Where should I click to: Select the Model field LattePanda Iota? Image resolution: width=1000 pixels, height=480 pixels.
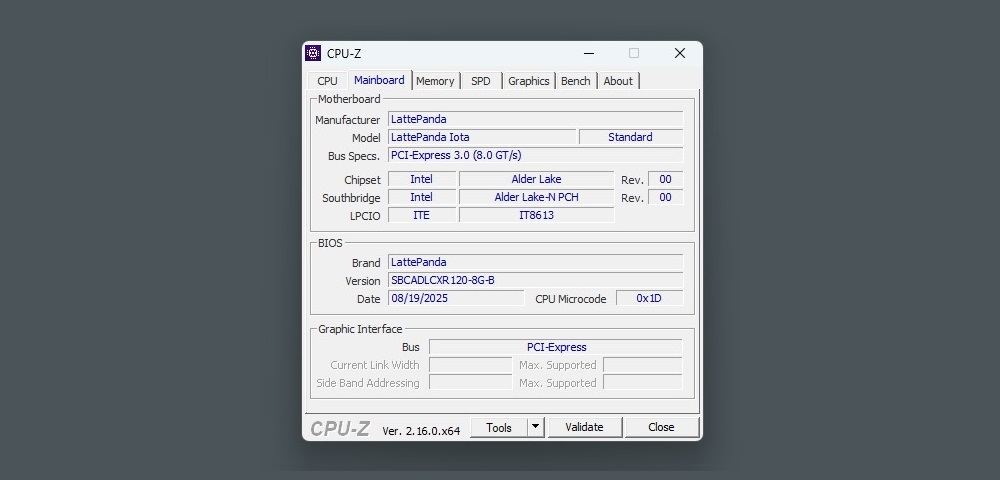point(481,137)
